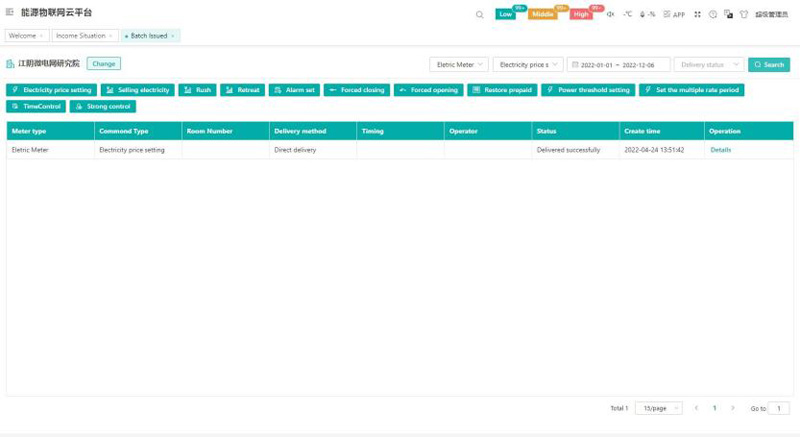
Task: Click the clock icon in header
Action: [713, 15]
